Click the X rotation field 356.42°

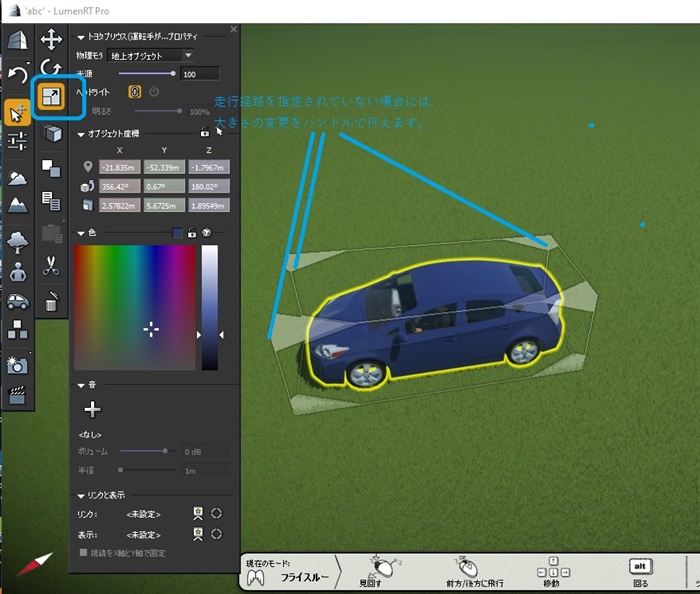click(x=119, y=186)
